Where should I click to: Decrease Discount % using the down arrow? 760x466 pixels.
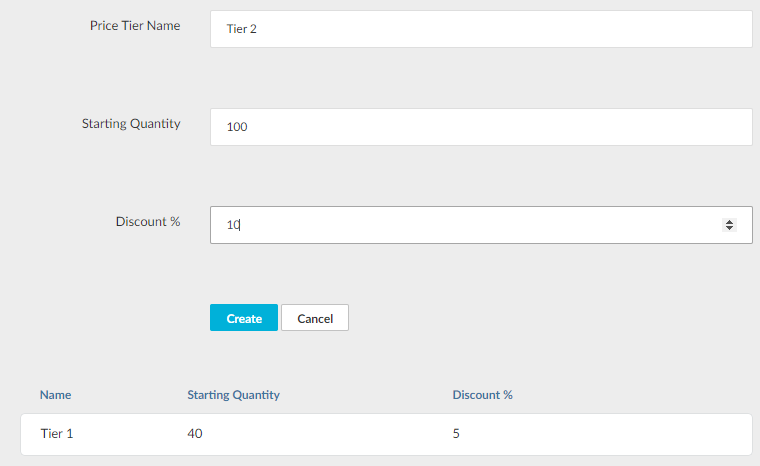729,229
